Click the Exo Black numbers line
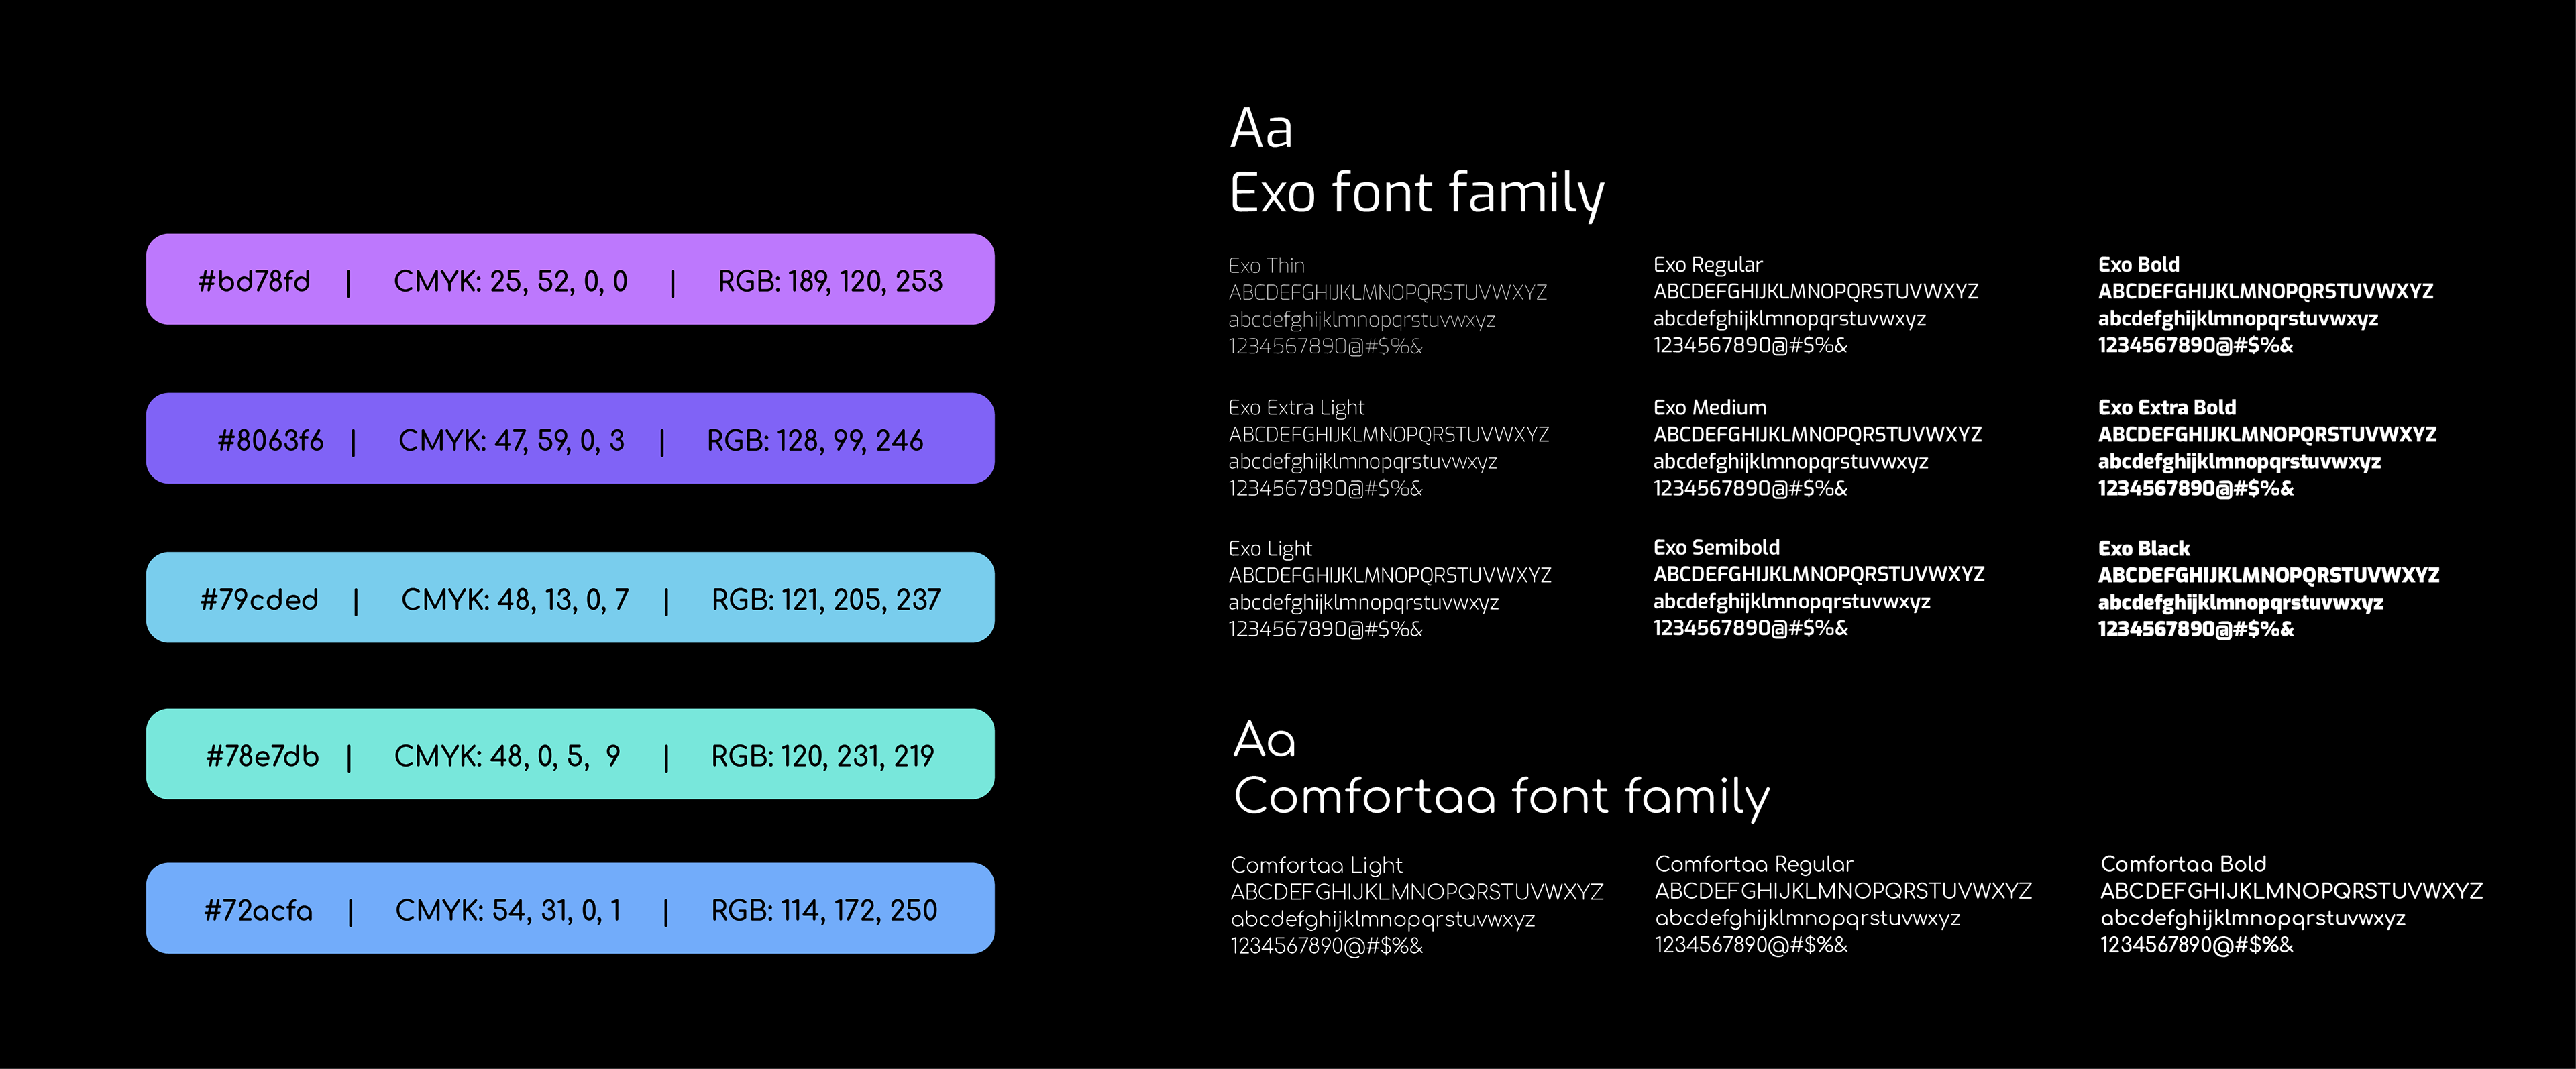 point(2195,630)
